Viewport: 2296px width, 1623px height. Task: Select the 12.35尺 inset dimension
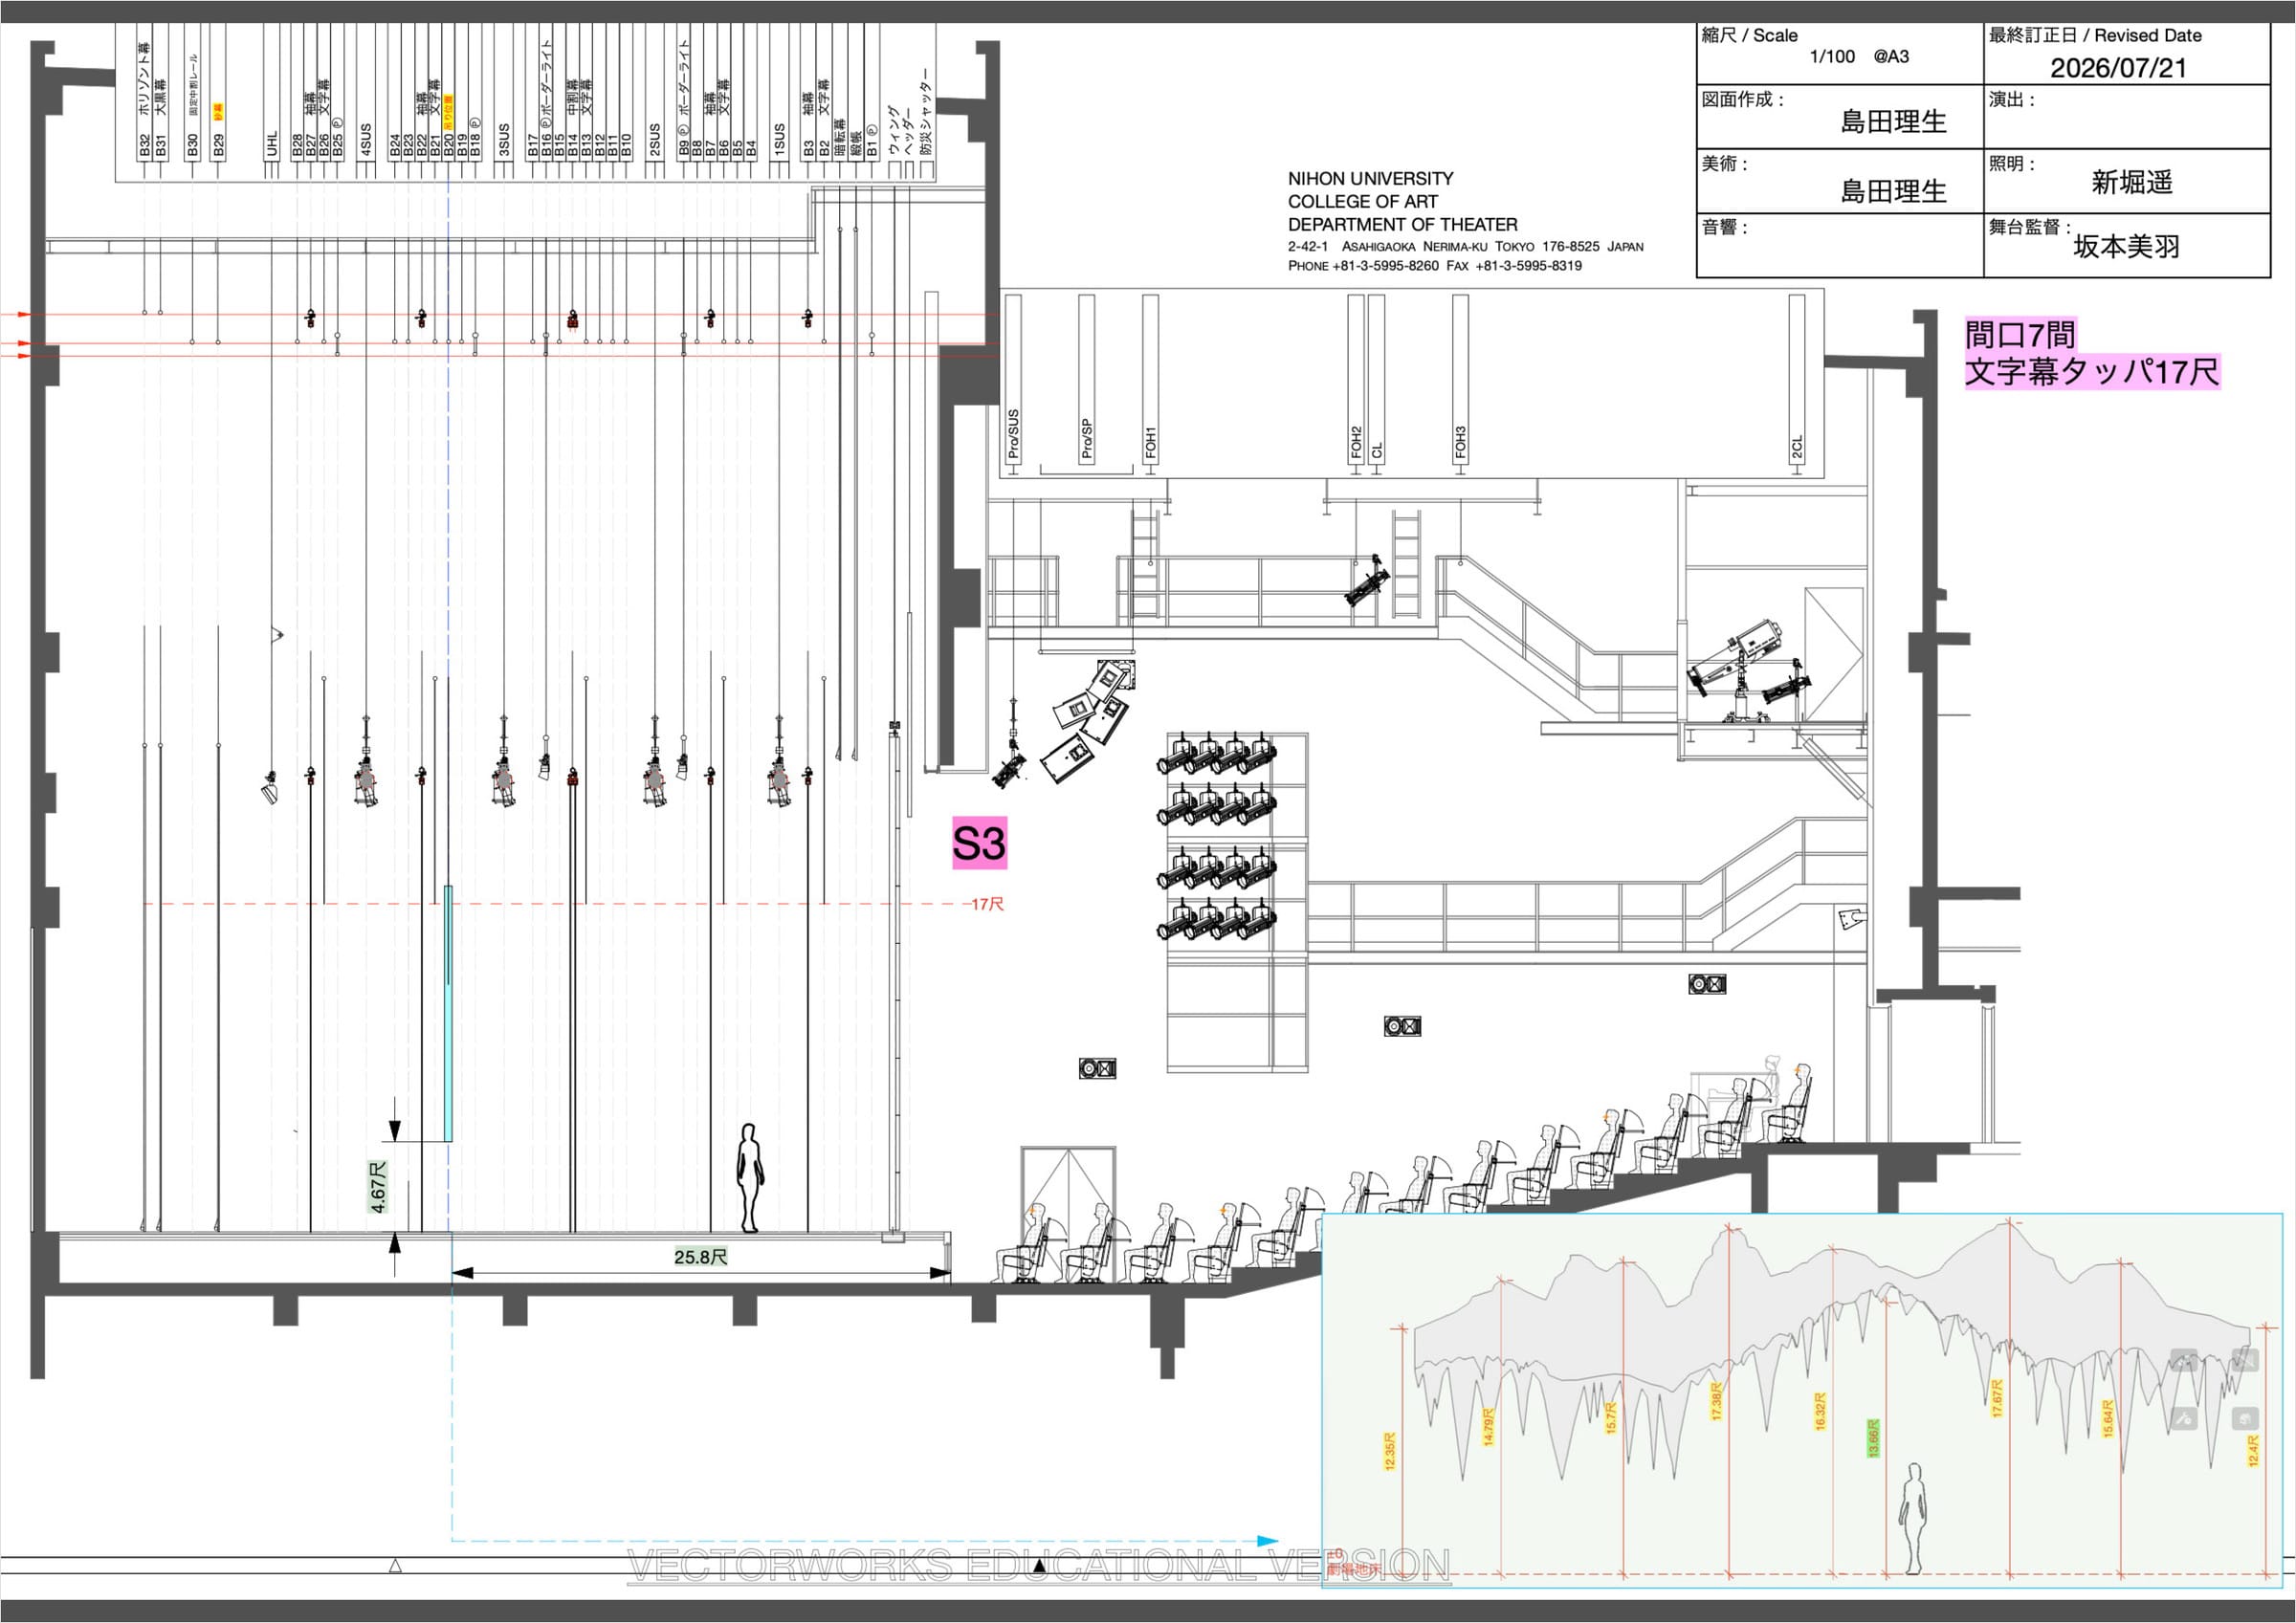point(1389,1451)
